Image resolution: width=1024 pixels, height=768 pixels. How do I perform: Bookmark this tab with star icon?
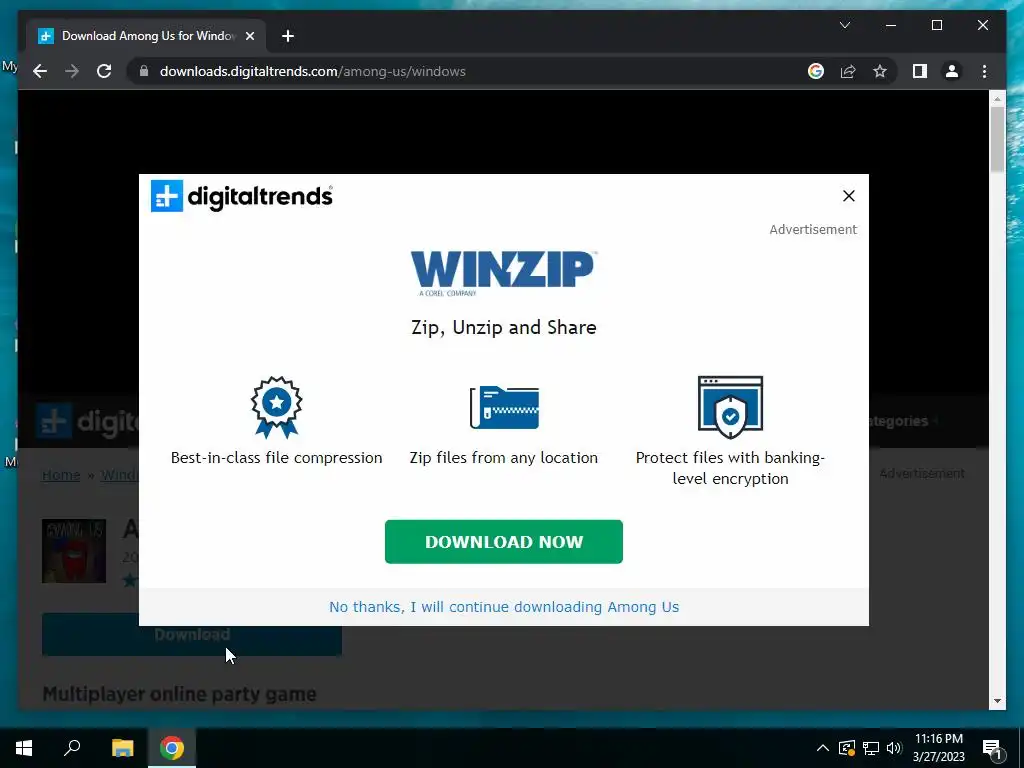coord(880,71)
